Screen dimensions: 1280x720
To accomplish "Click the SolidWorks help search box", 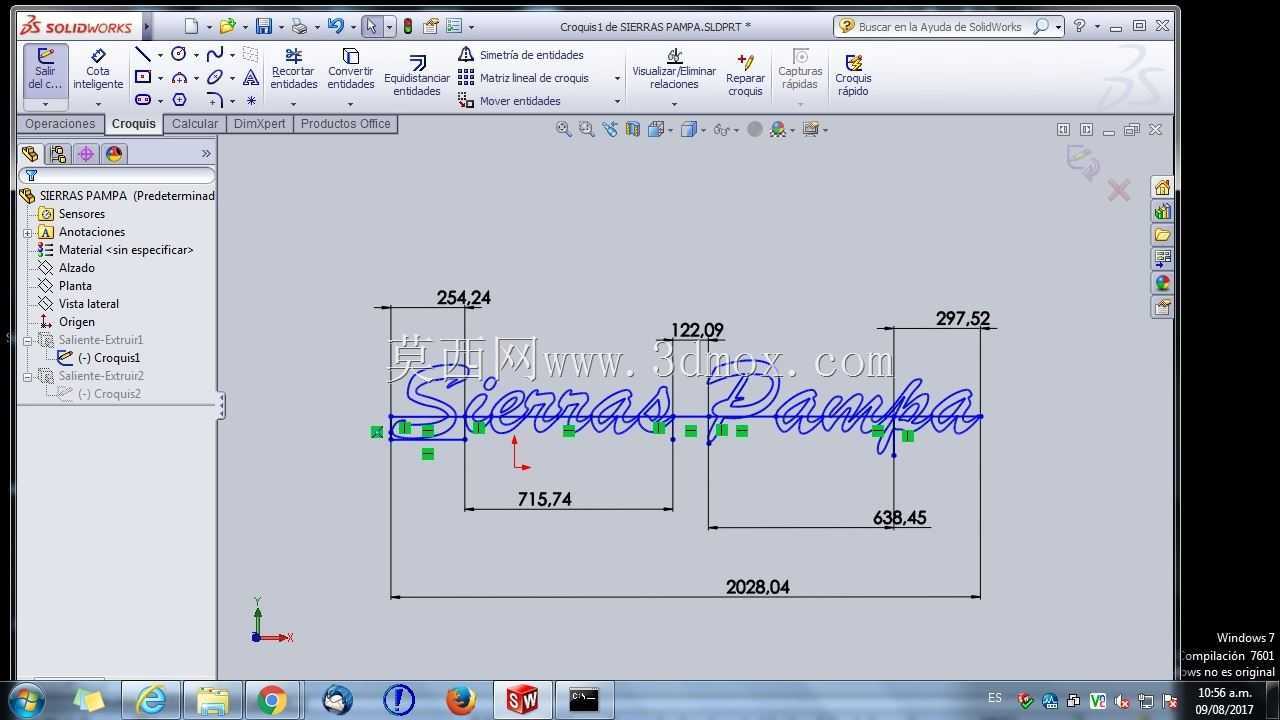I will pyautogui.click(x=947, y=27).
